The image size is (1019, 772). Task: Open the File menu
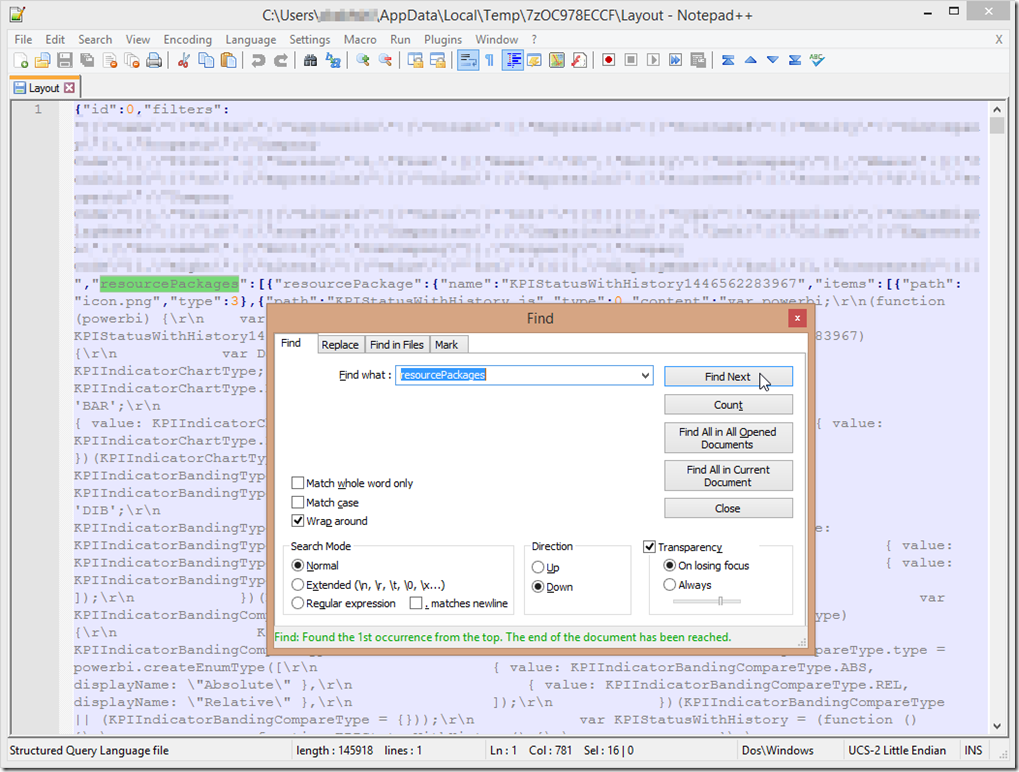point(23,40)
